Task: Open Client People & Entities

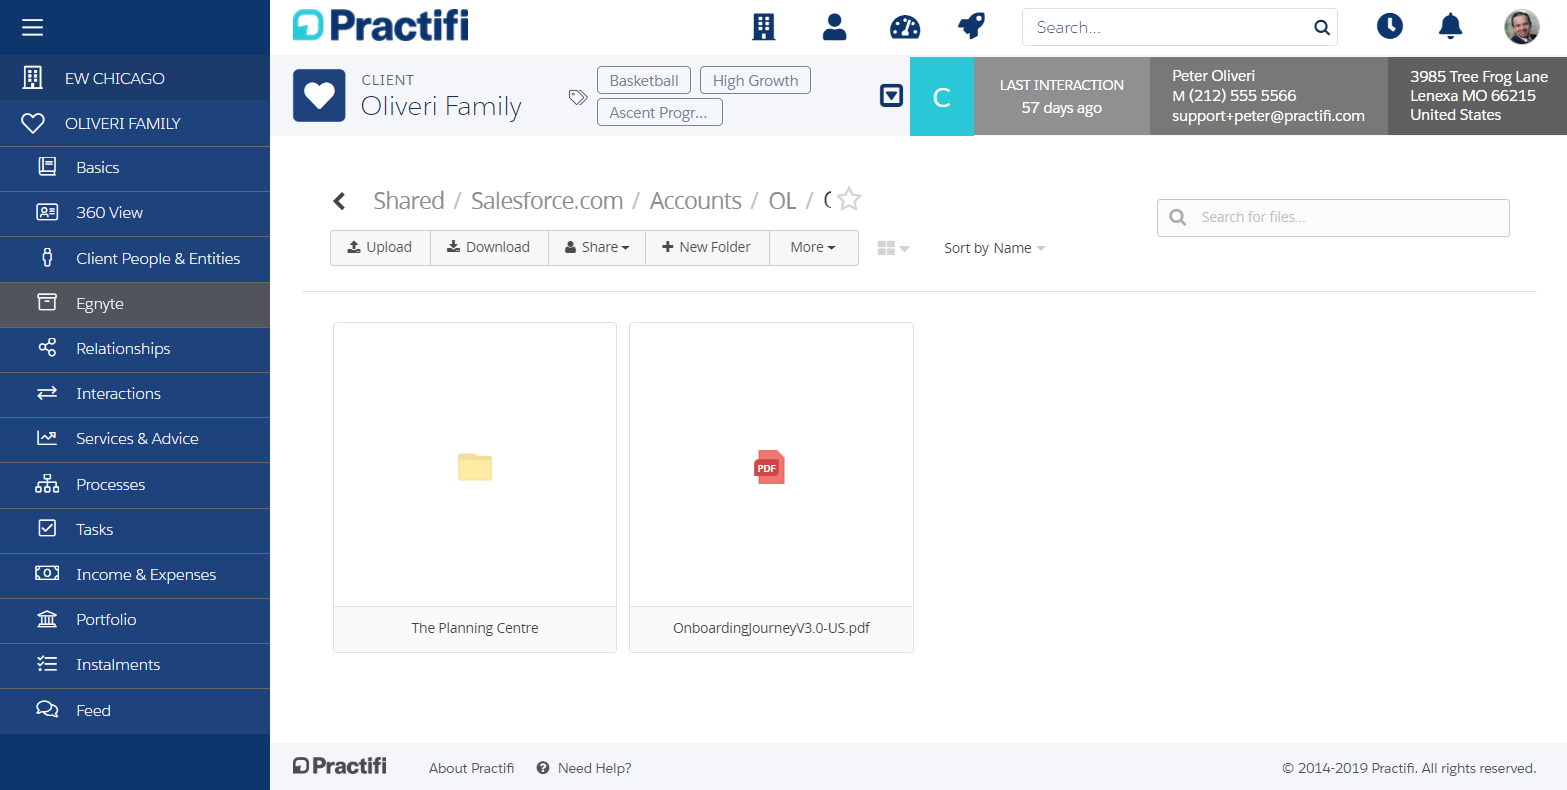Action: coord(135,258)
